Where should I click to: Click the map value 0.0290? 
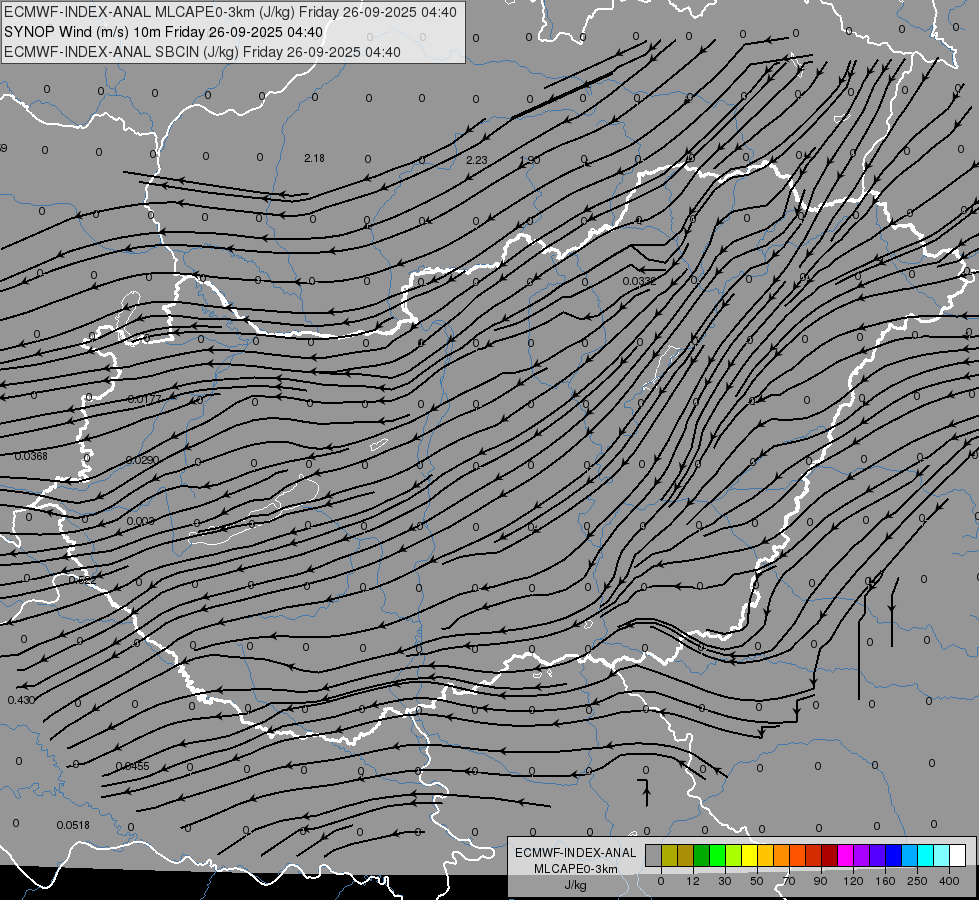click(142, 460)
